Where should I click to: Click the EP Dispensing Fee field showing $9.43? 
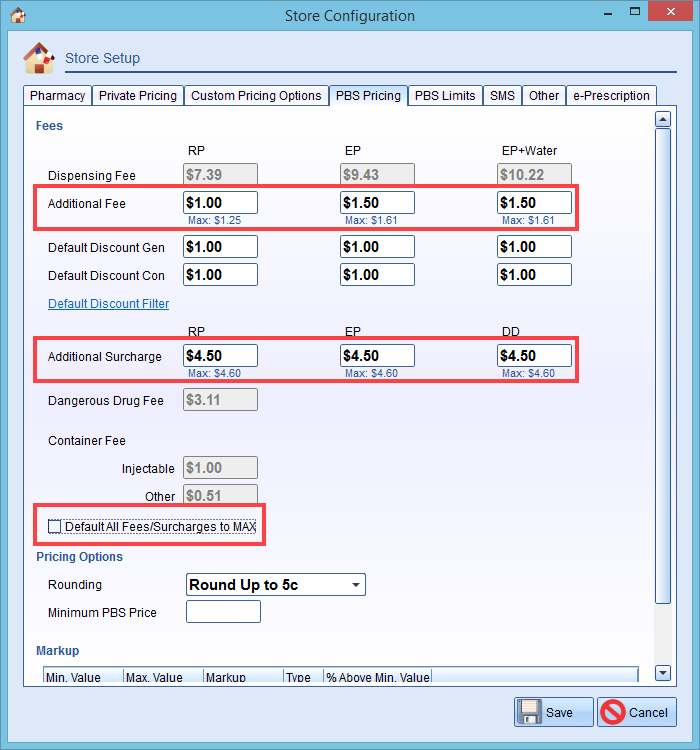tap(377, 174)
